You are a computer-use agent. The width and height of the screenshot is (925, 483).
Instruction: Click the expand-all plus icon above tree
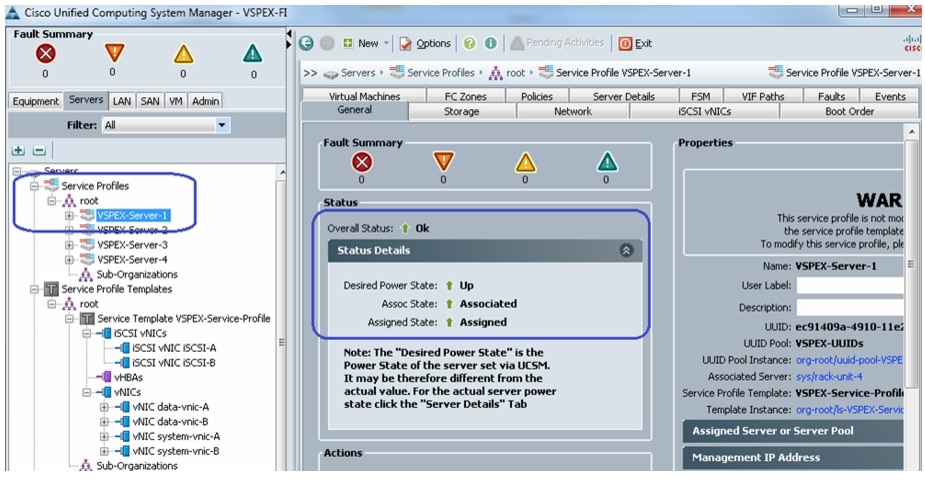(x=18, y=150)
